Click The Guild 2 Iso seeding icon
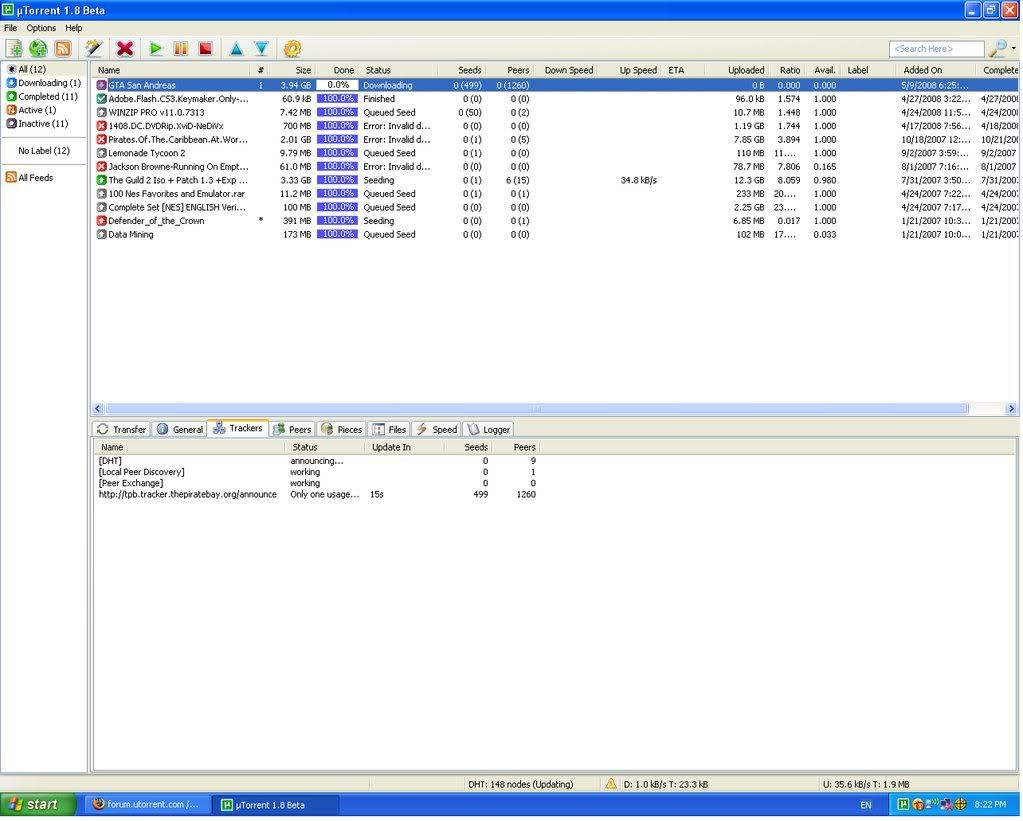Image resolution: width=1023 pixels, height=821 pixels. point(101,180)
